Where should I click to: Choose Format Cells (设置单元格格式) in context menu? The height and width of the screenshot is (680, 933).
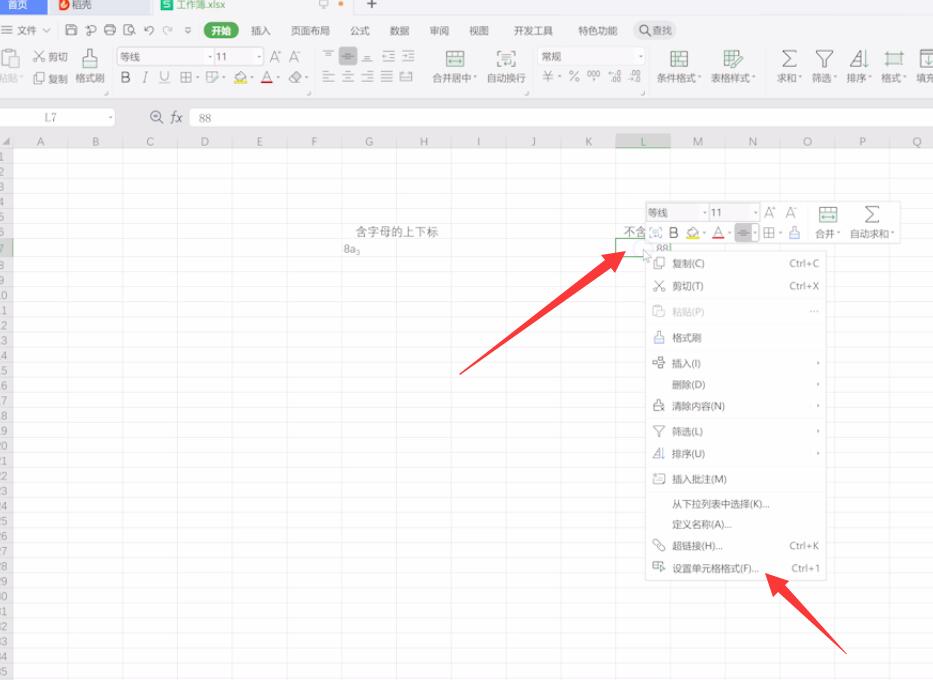coord(736,568)
